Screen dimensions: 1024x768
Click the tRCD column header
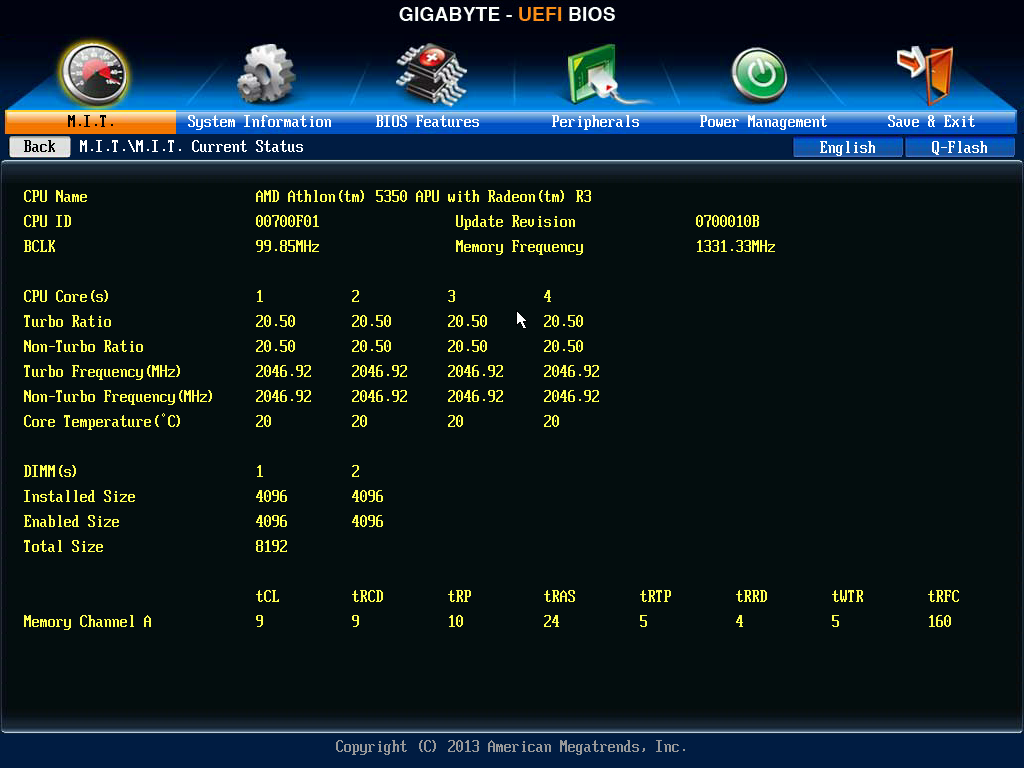coord(367,596)
